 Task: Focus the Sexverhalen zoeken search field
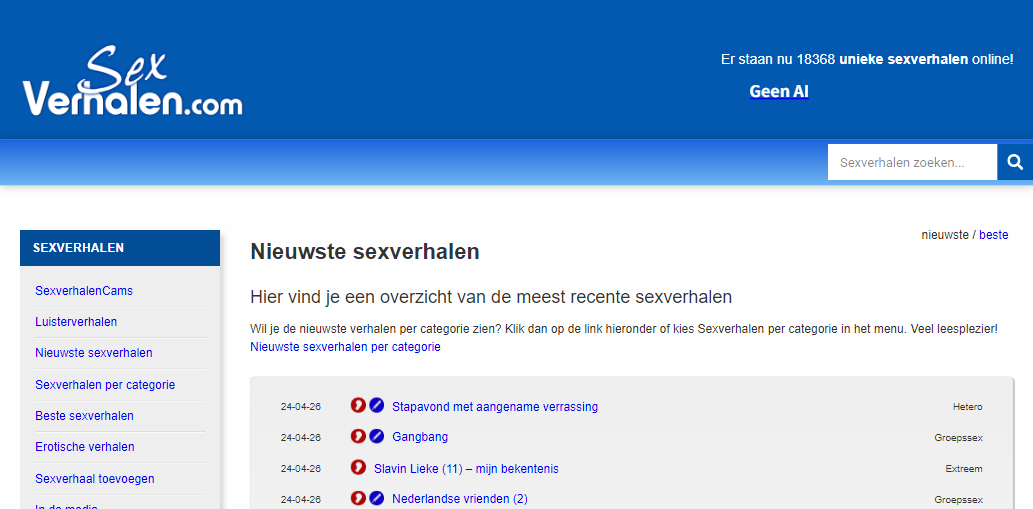(x=912, y=162)
